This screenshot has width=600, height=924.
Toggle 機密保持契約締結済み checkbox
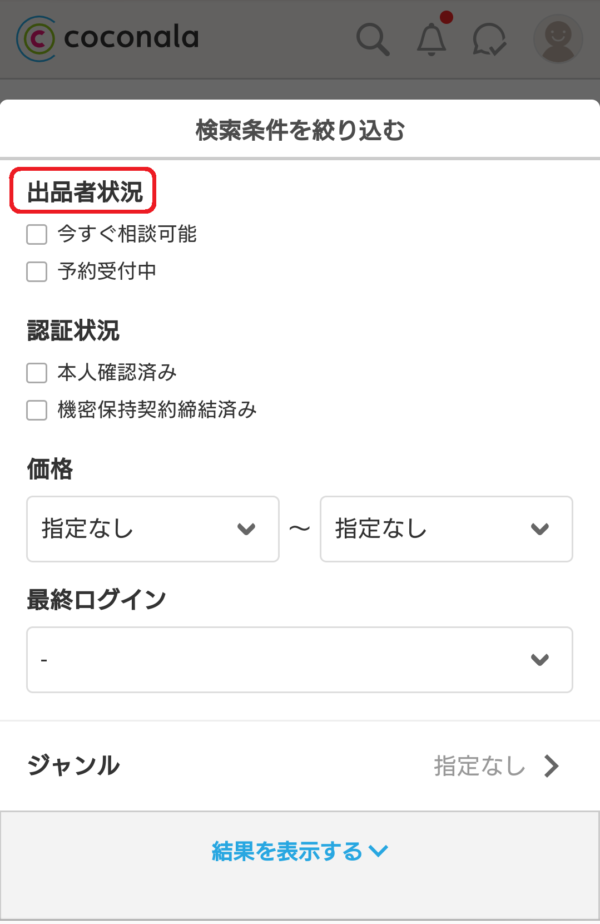(37, 409)
